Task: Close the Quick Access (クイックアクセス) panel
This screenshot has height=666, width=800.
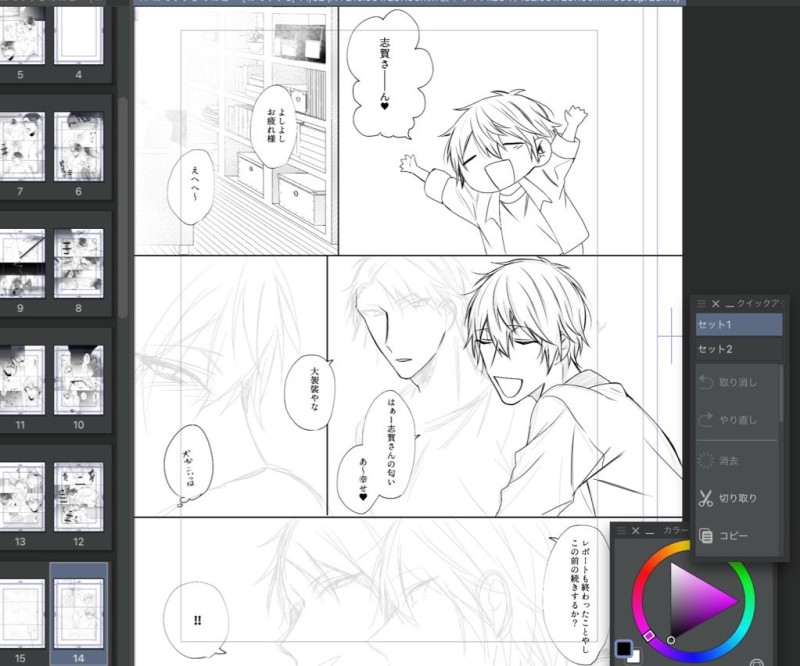Action: 715,304
